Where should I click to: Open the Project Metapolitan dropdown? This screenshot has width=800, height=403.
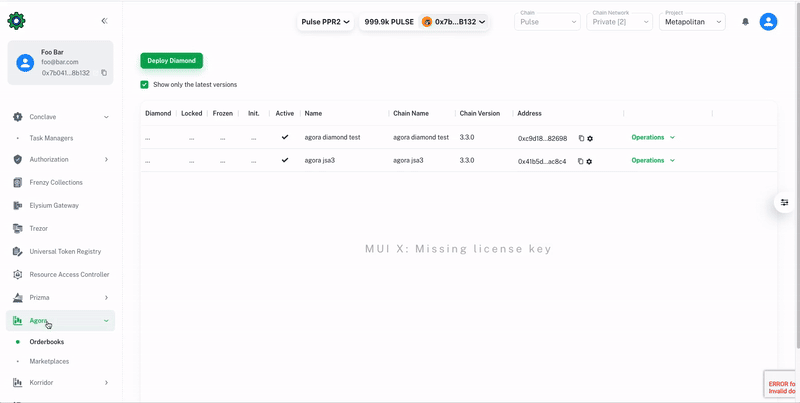[x=692, y=22]
